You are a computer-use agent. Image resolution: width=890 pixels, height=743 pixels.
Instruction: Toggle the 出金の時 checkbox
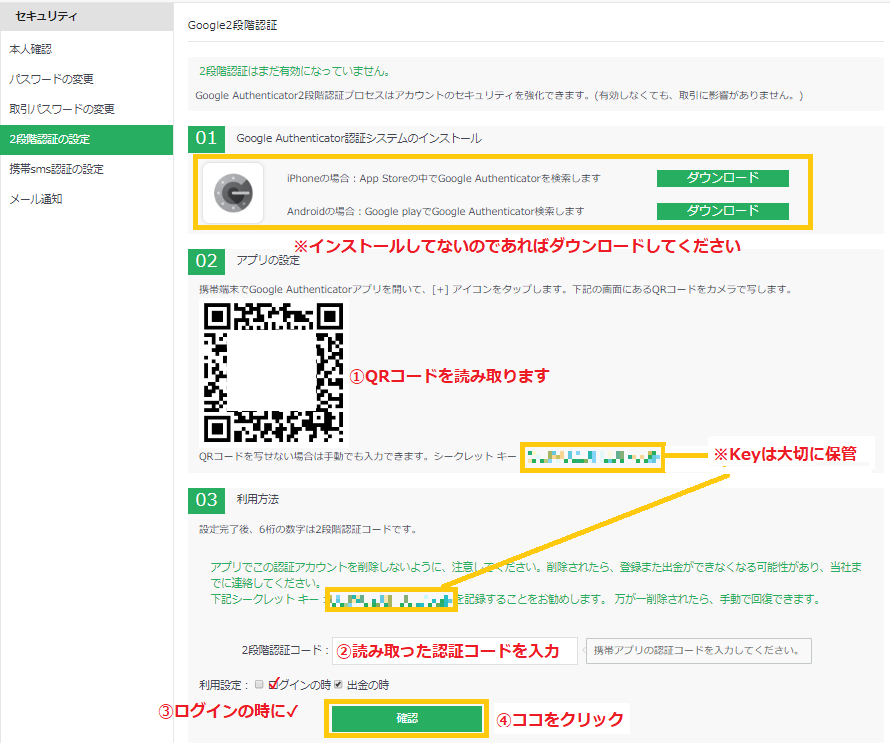coord(338,685)
